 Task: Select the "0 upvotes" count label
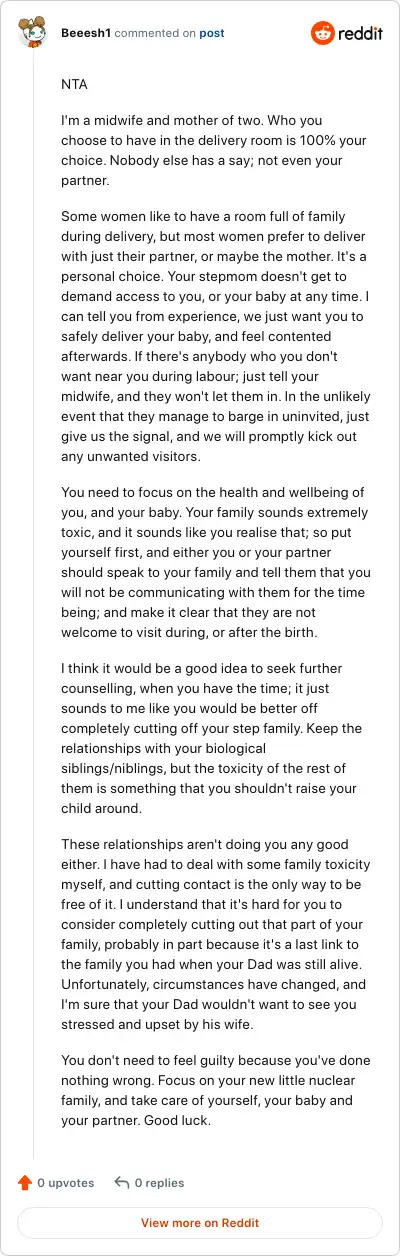tap(66, 1183)
